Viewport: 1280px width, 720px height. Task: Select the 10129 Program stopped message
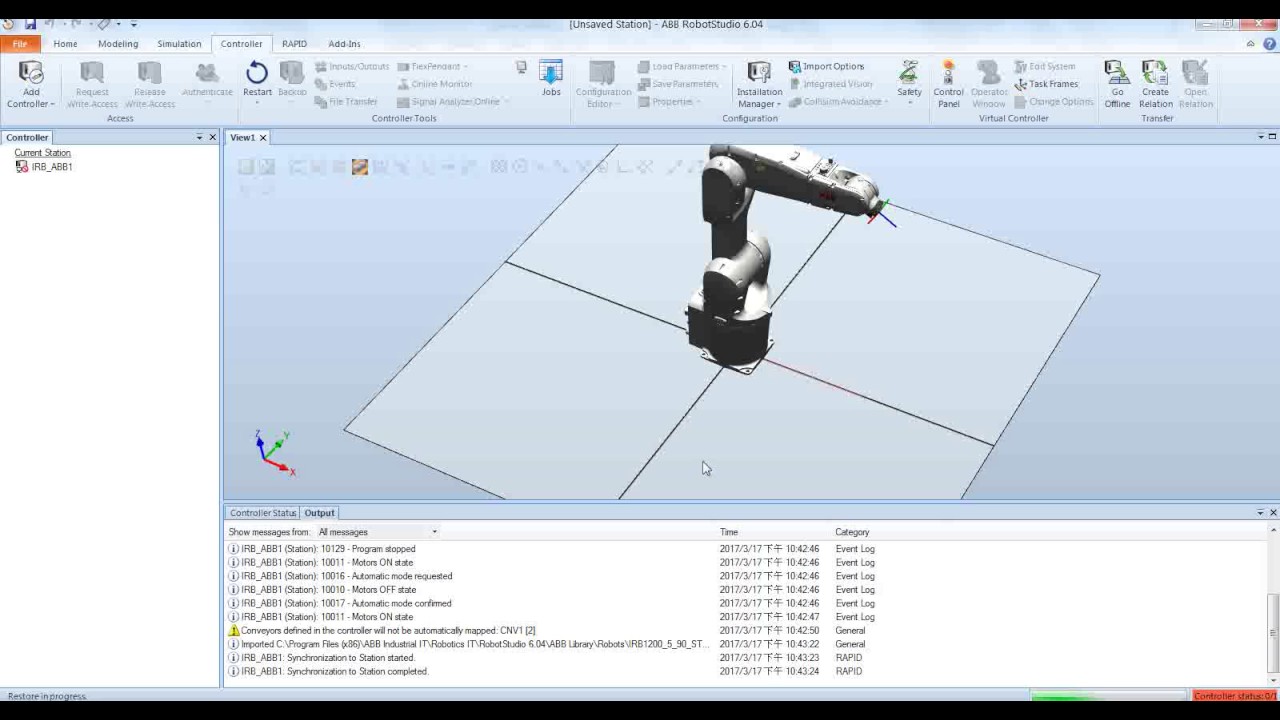(745, 549)
